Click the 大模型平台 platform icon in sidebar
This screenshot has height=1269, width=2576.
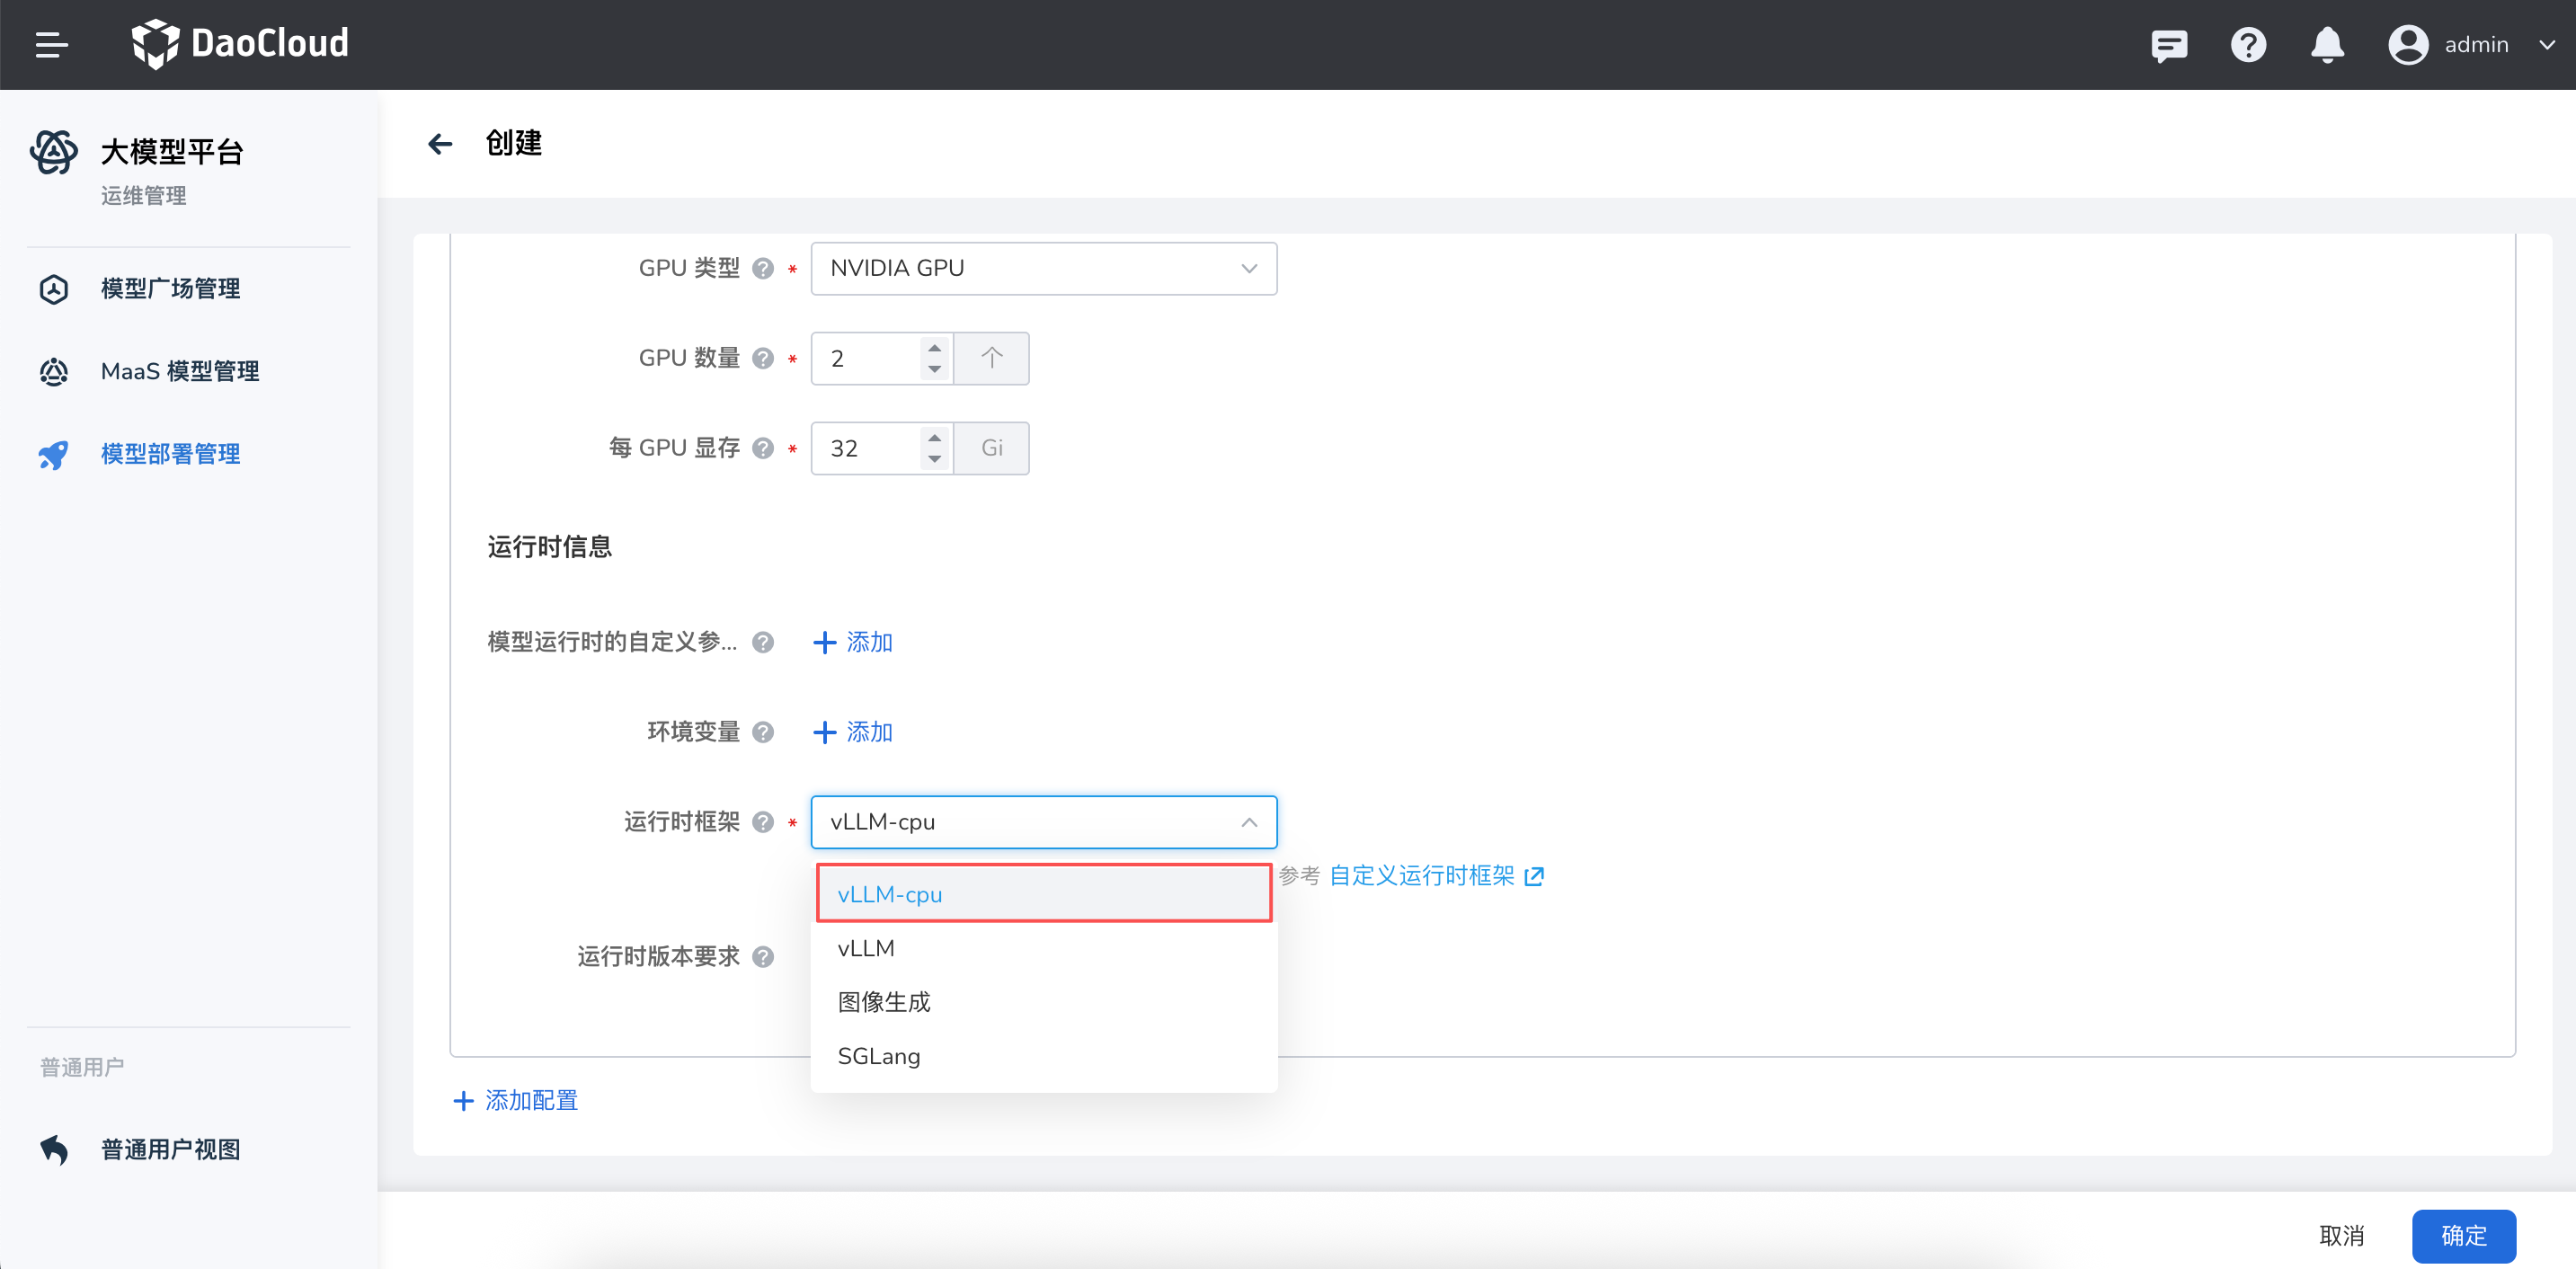coord(53,152)
